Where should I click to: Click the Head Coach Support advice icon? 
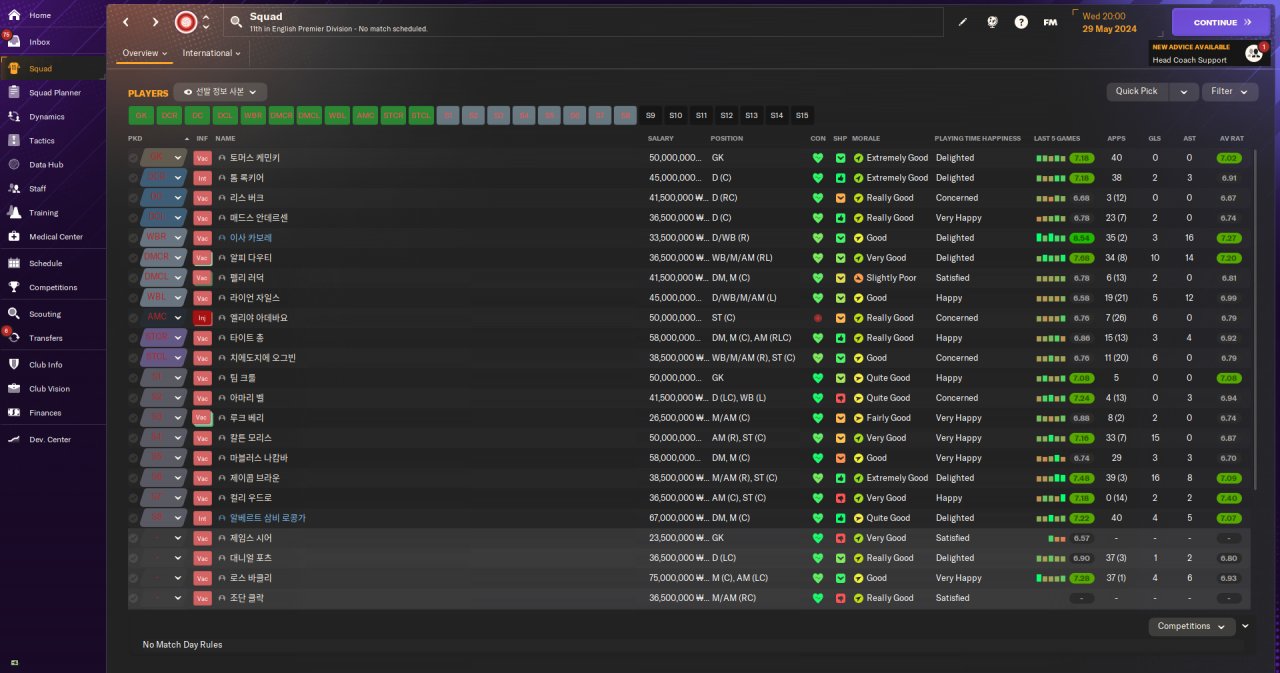click(x=1253, y=53)
